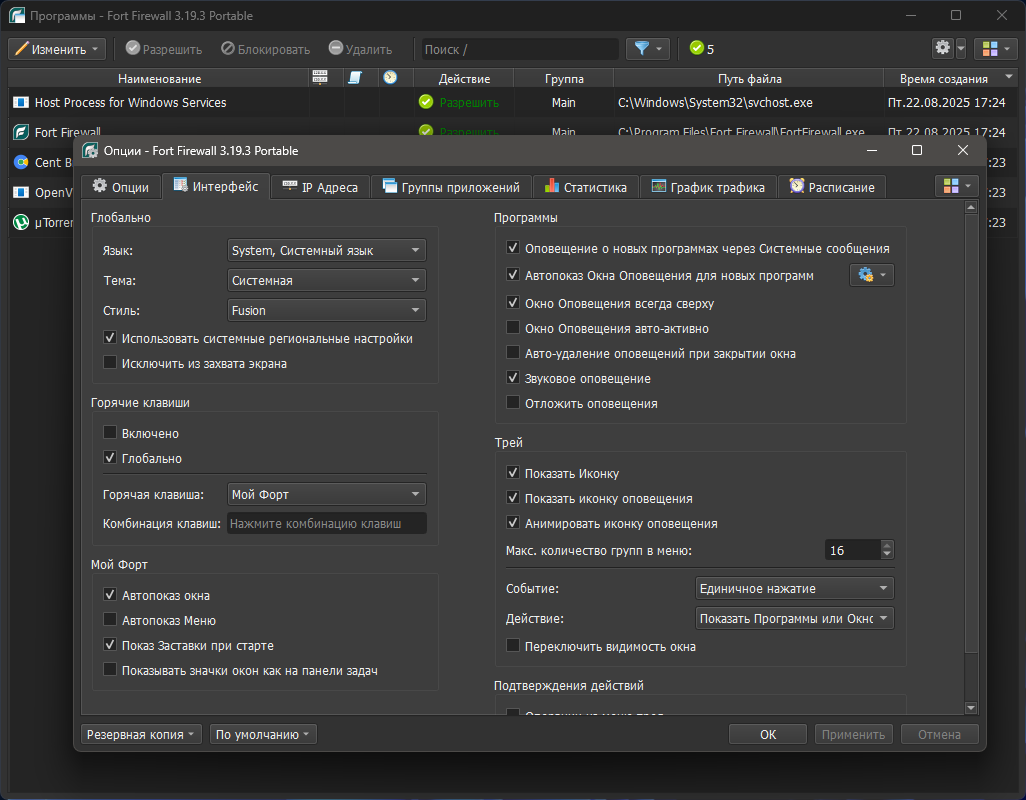Toggle the hotkeys Глобально checkbox

[x=110, y=458]
